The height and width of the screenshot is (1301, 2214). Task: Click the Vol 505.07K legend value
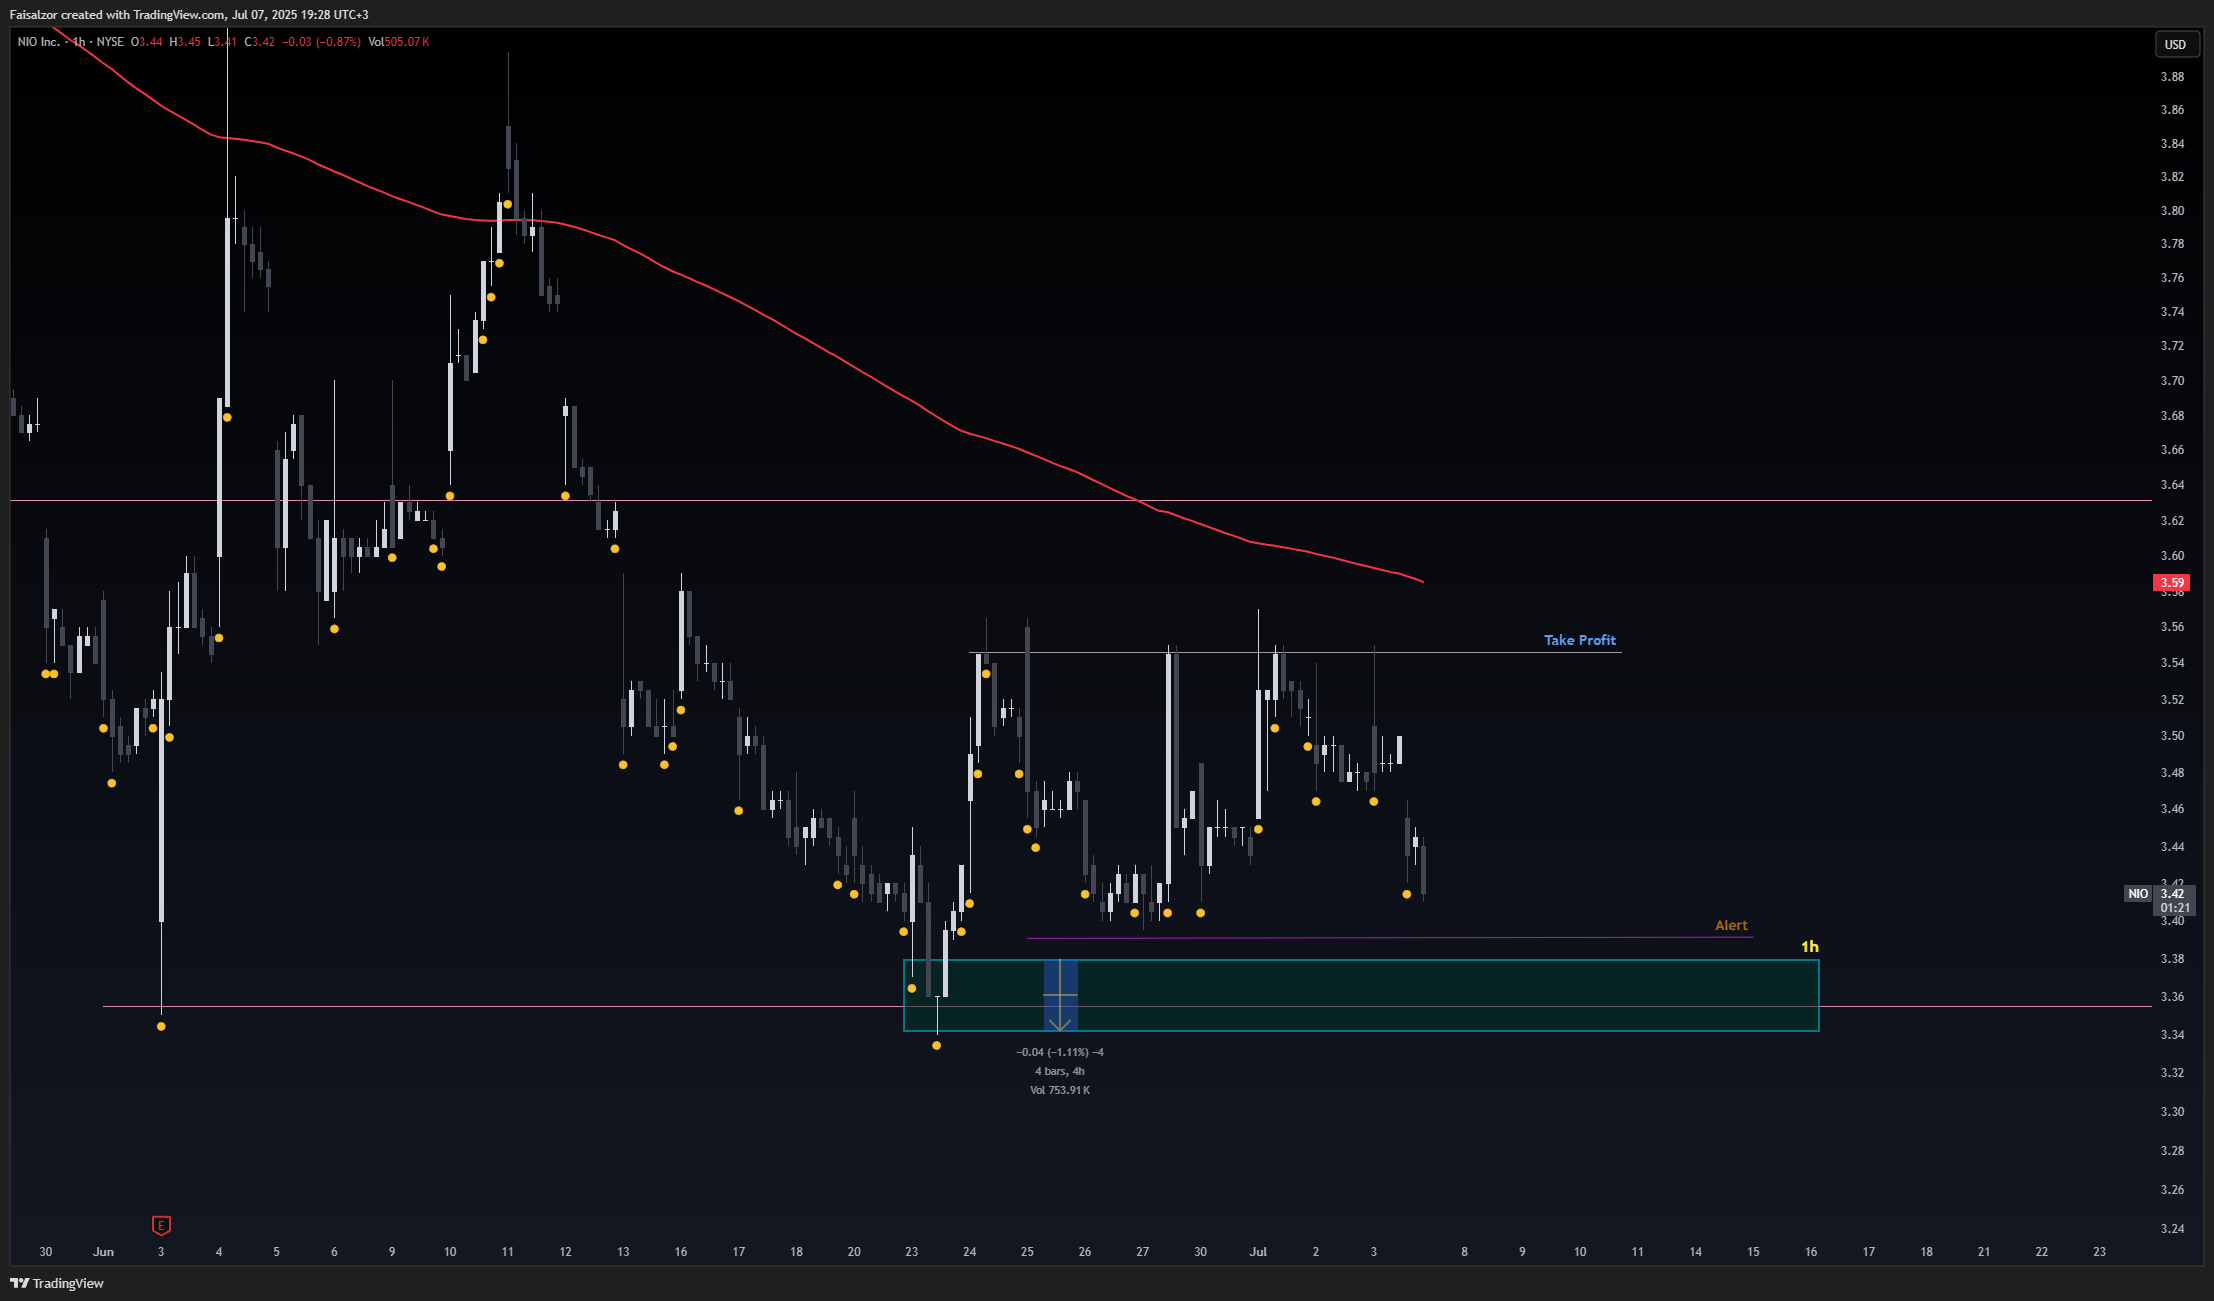pyautogui.click(x=398, y=42)
